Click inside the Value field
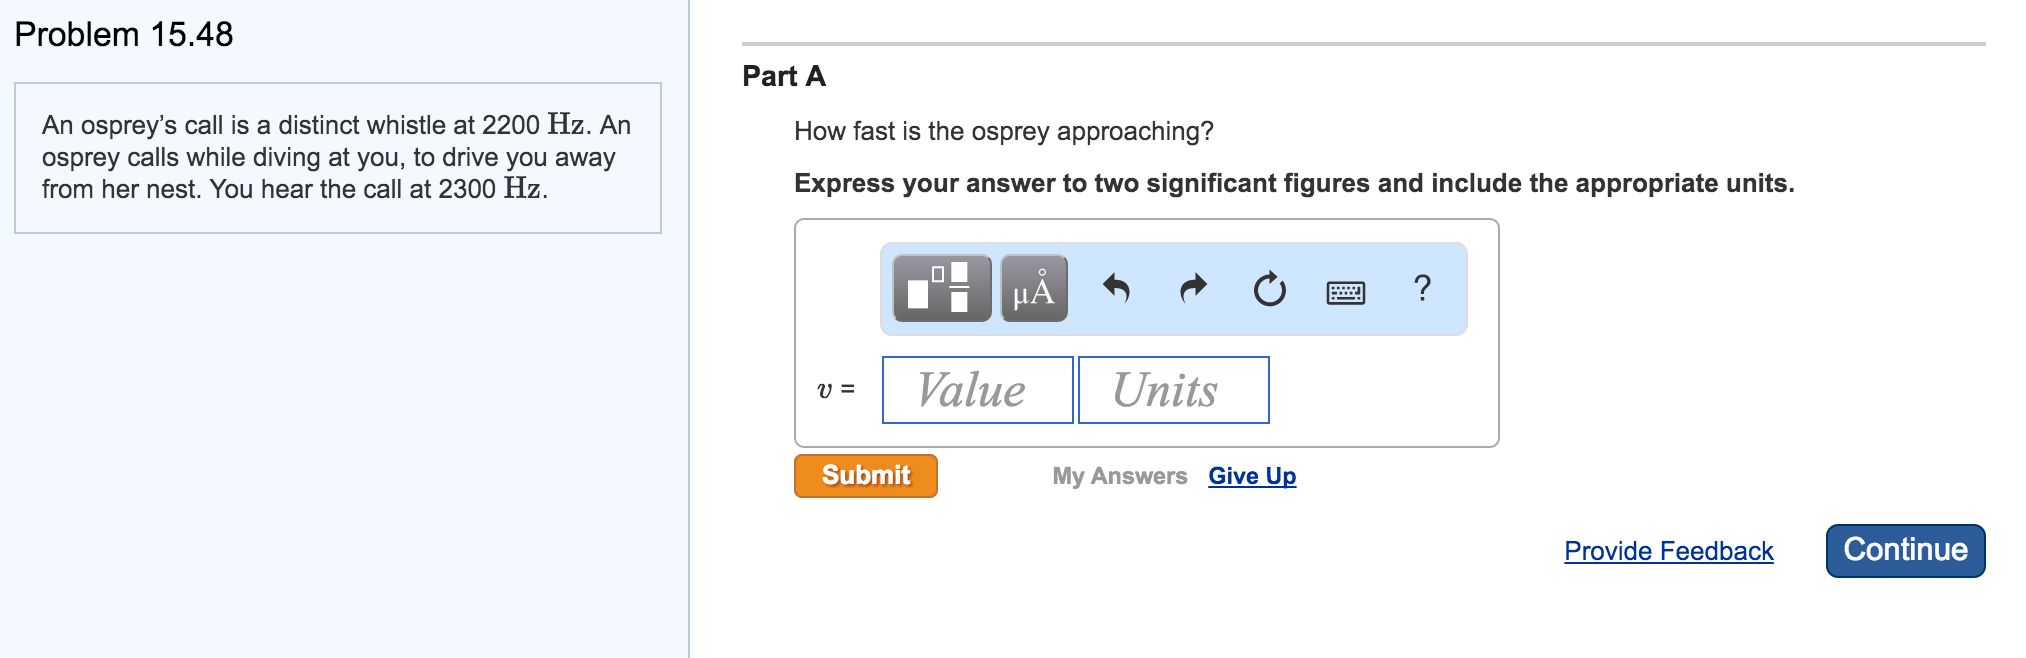The height and width of the screenshot is (658, 2026). 976,389
